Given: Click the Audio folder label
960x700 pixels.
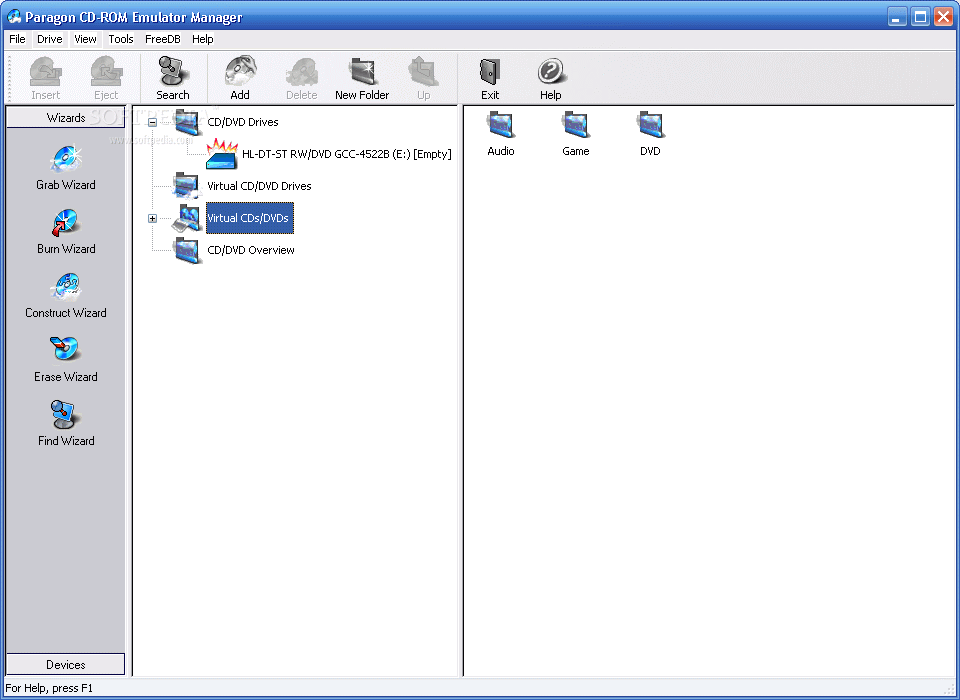Looking at the screenshot, I should pyautogui.click(x=501, y=151).
